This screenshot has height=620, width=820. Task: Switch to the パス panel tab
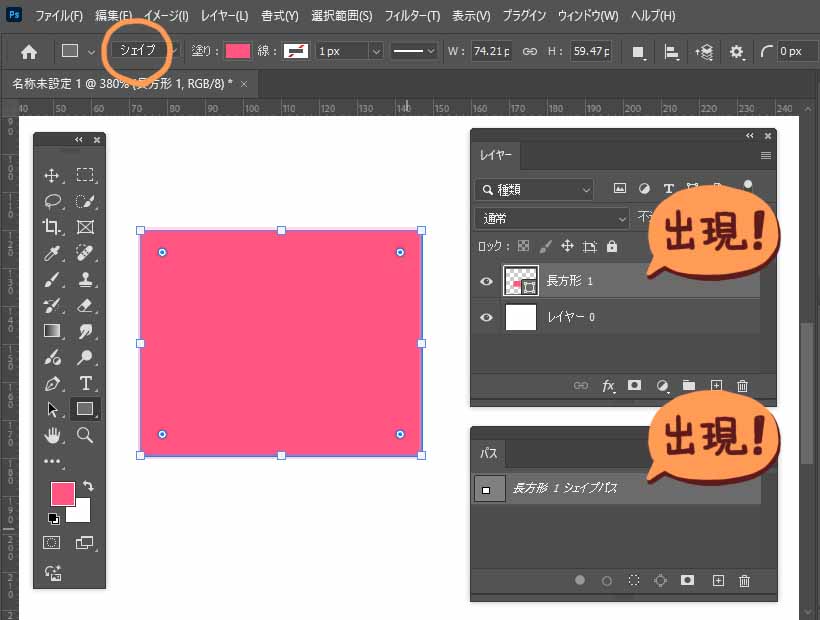pyautogui.click(x=489, y=453)
